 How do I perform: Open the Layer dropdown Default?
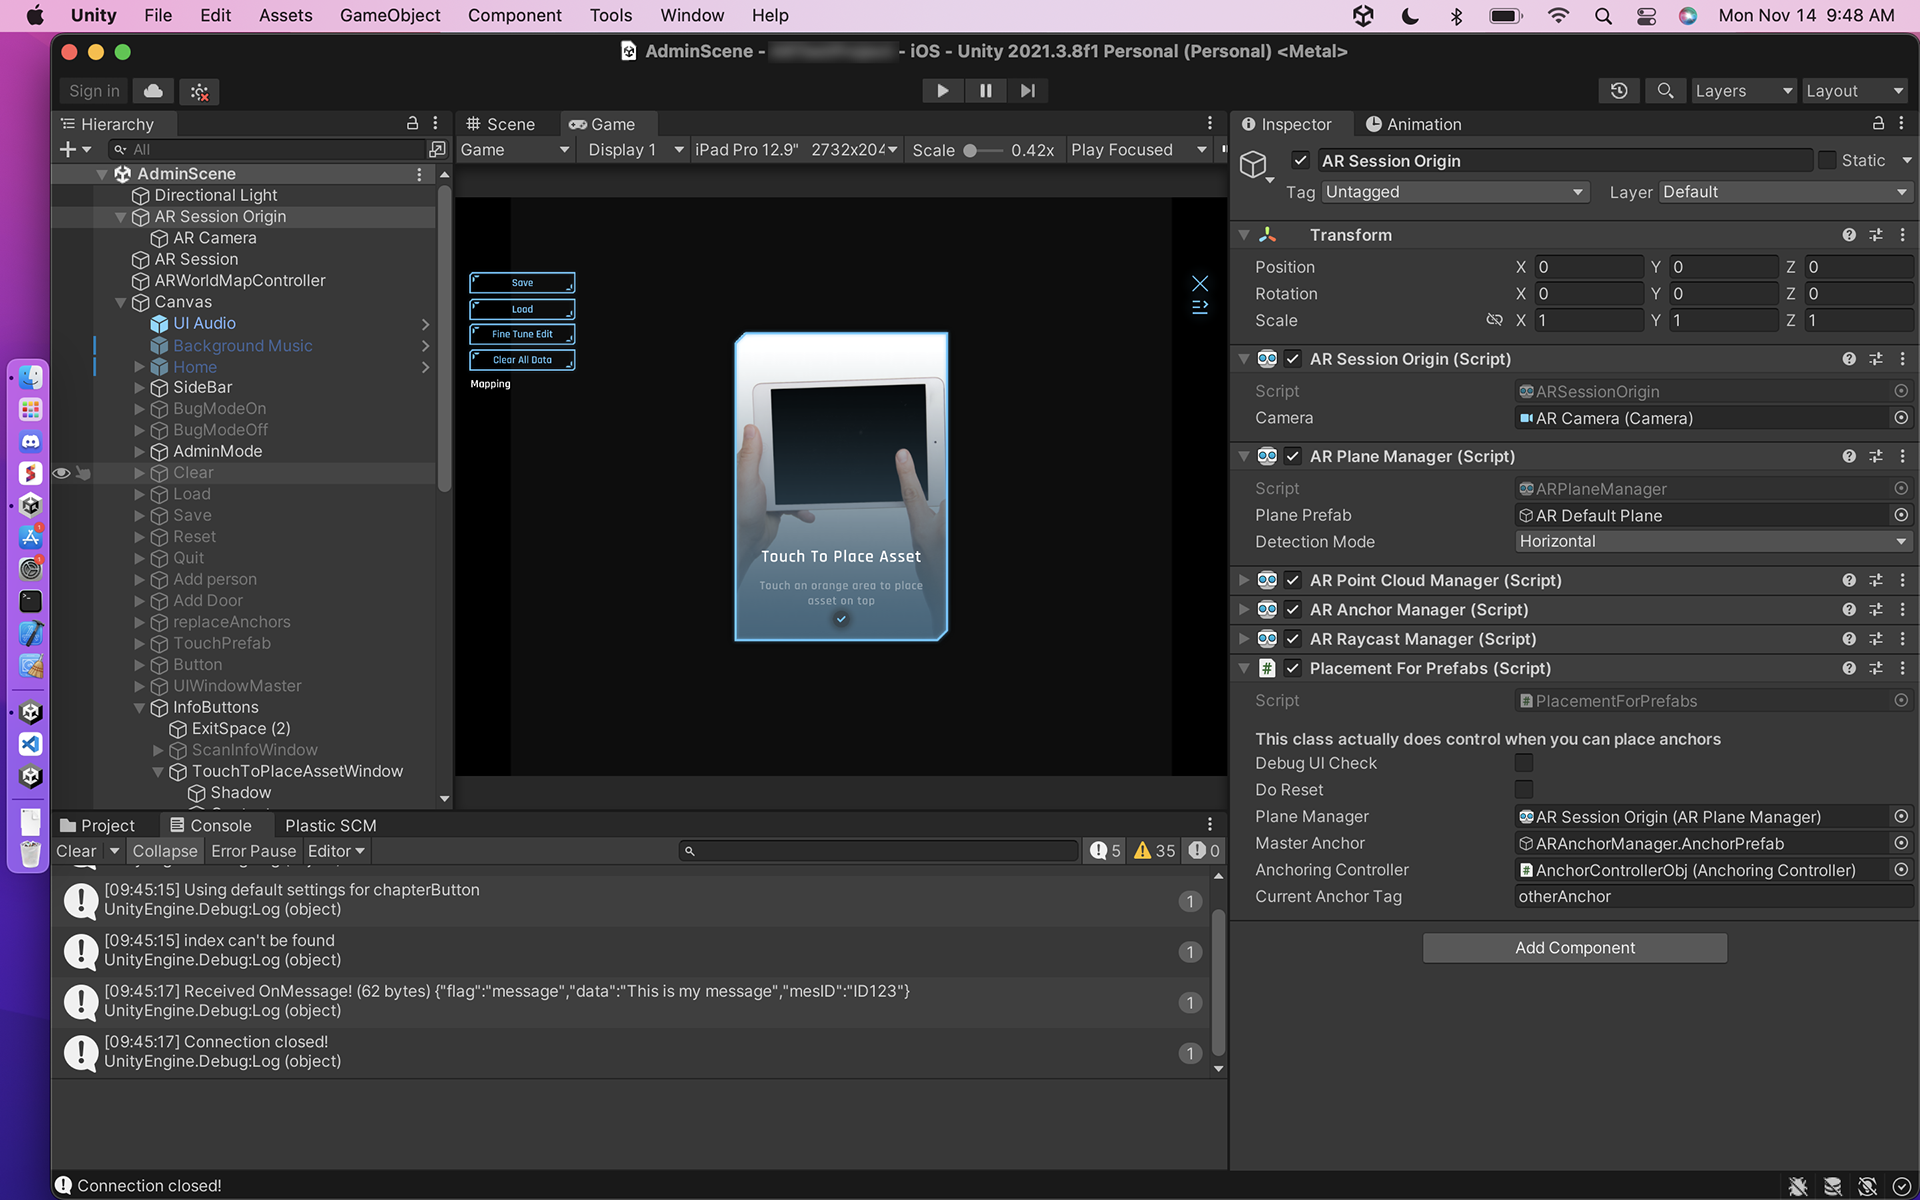[1785, 192]
